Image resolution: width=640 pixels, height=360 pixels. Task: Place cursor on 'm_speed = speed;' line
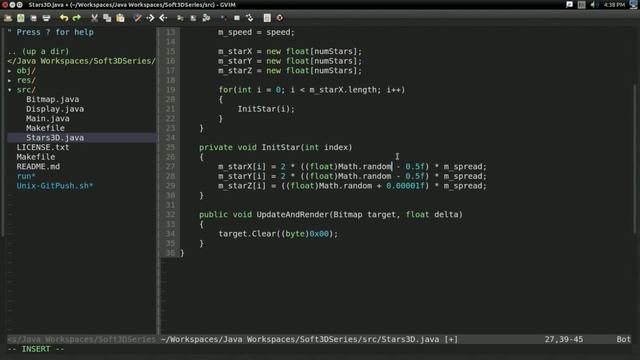point(256,32)
